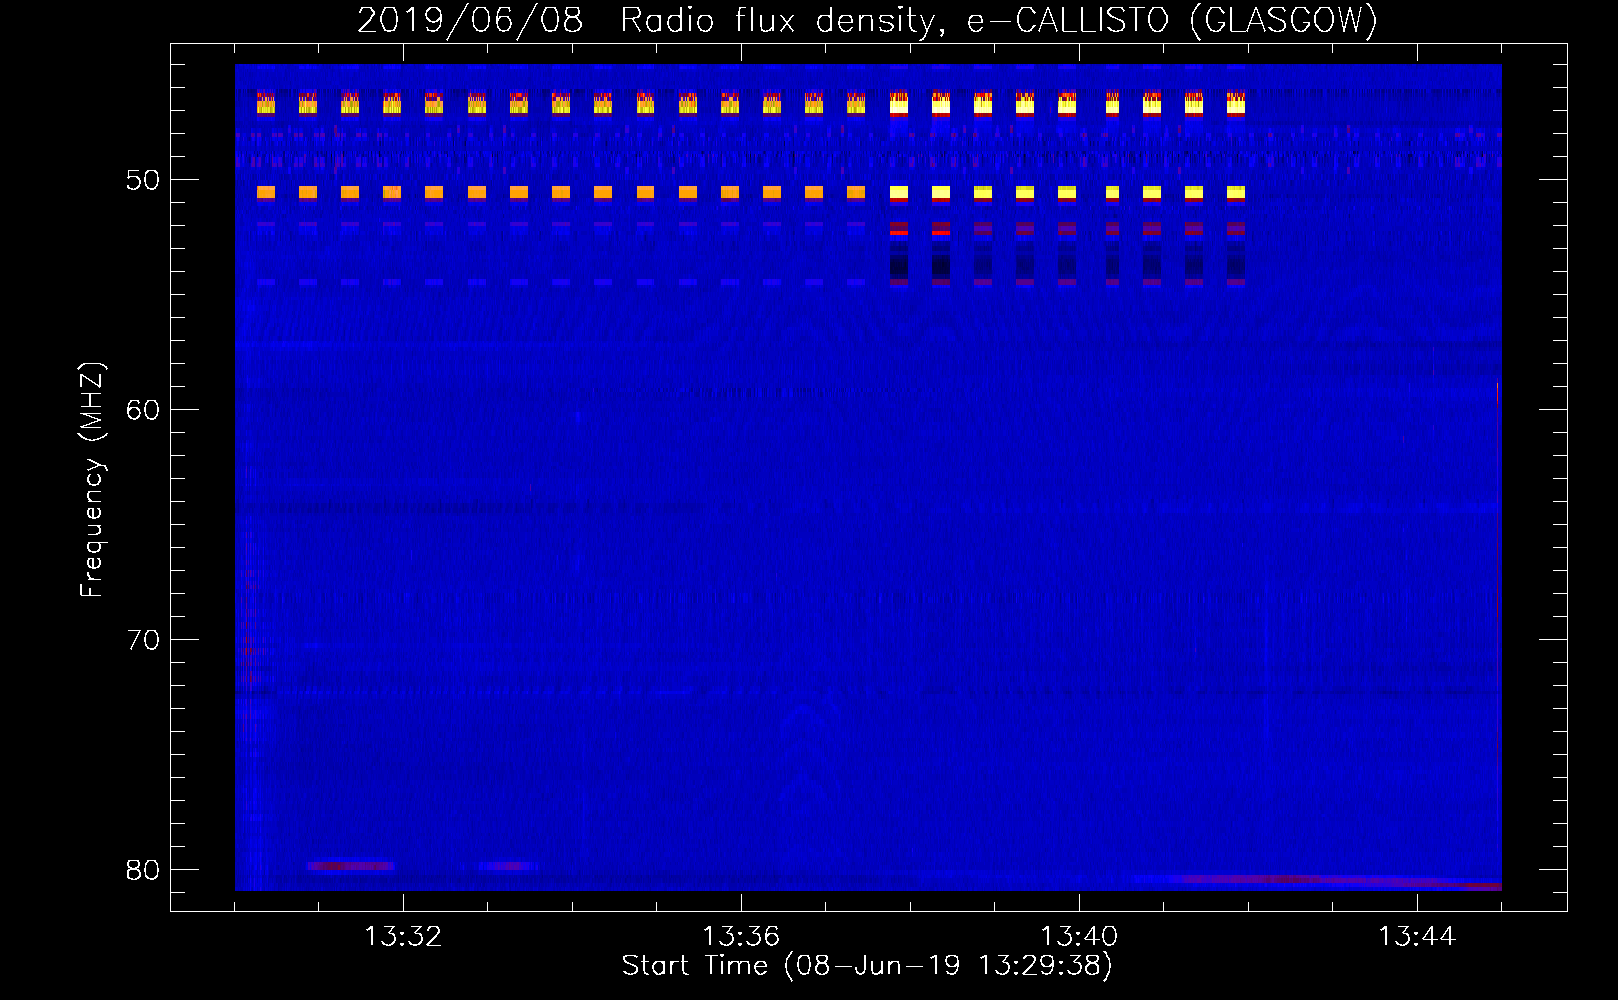Click the 13:32 time tick label
Screen dimensions: 1618x1000
pyautogui.click(x=403, y=937)
